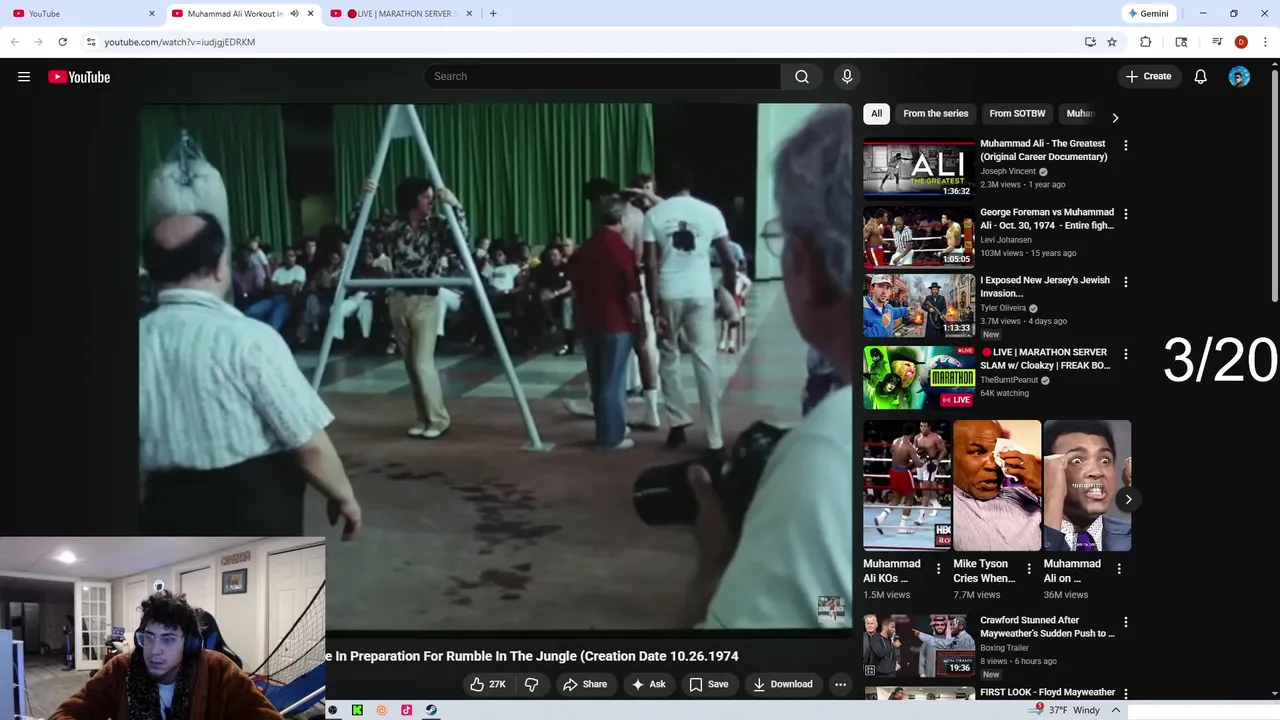Download the current video

tap(783, 684)
